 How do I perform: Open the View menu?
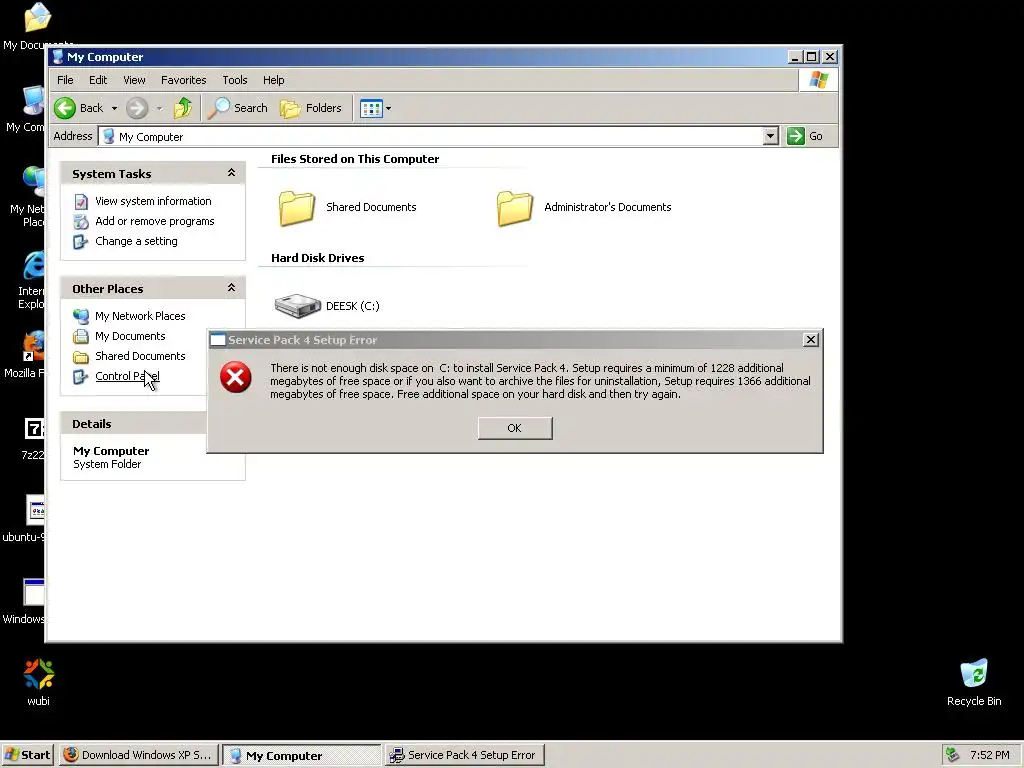click(134, 80)
